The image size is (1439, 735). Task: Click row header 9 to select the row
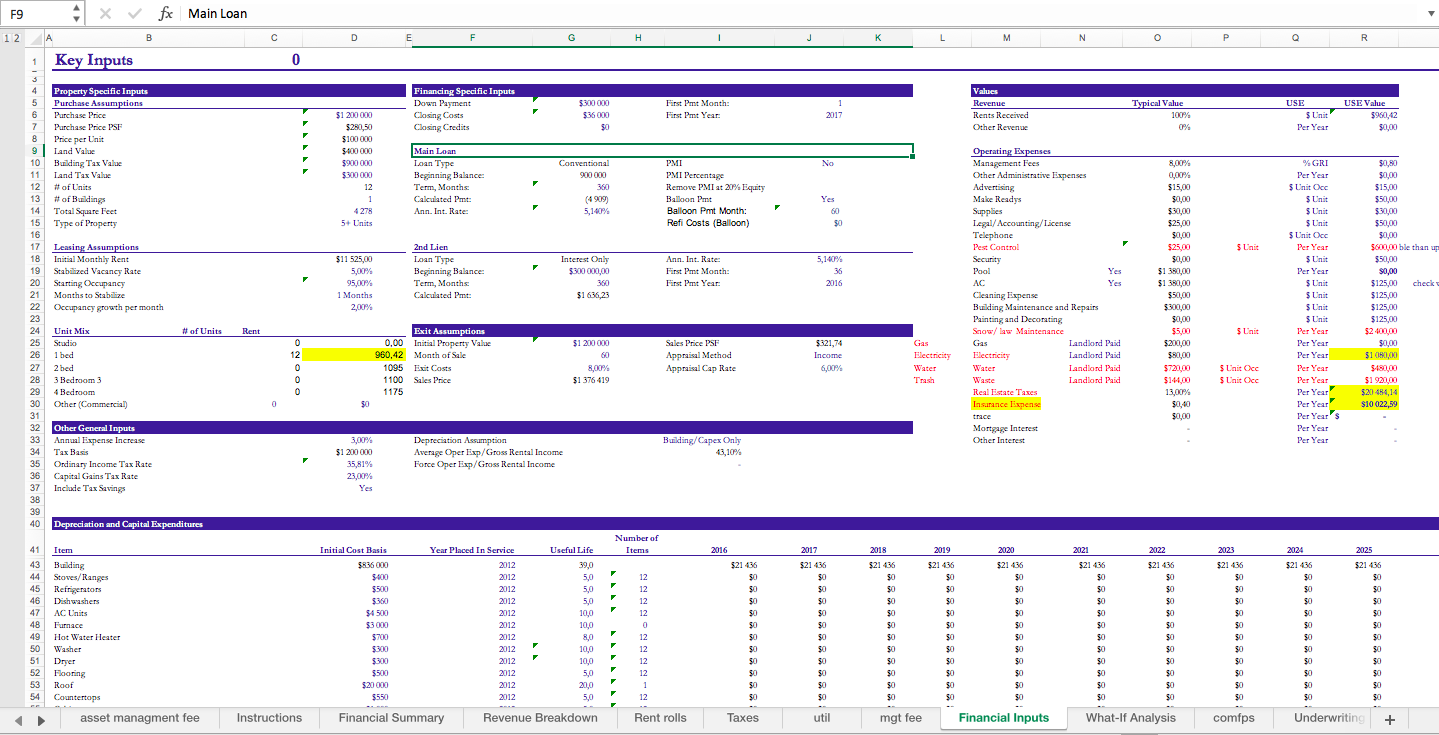click(34, 150)
